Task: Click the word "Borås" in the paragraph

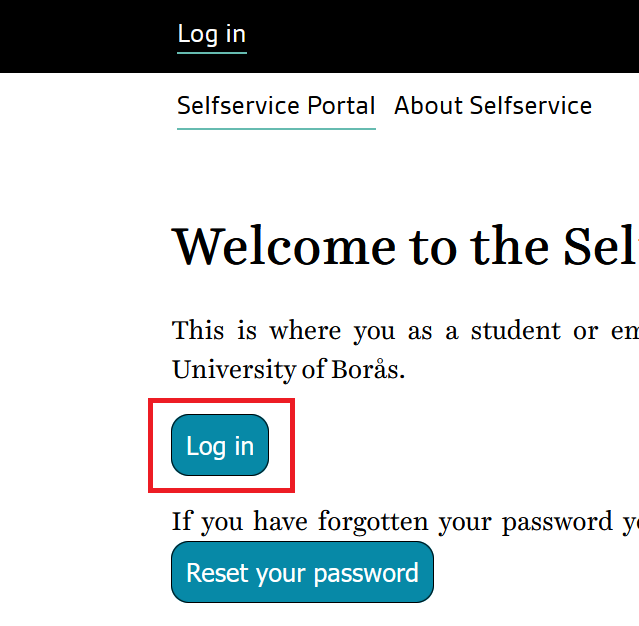Action: tap(366, 370)
